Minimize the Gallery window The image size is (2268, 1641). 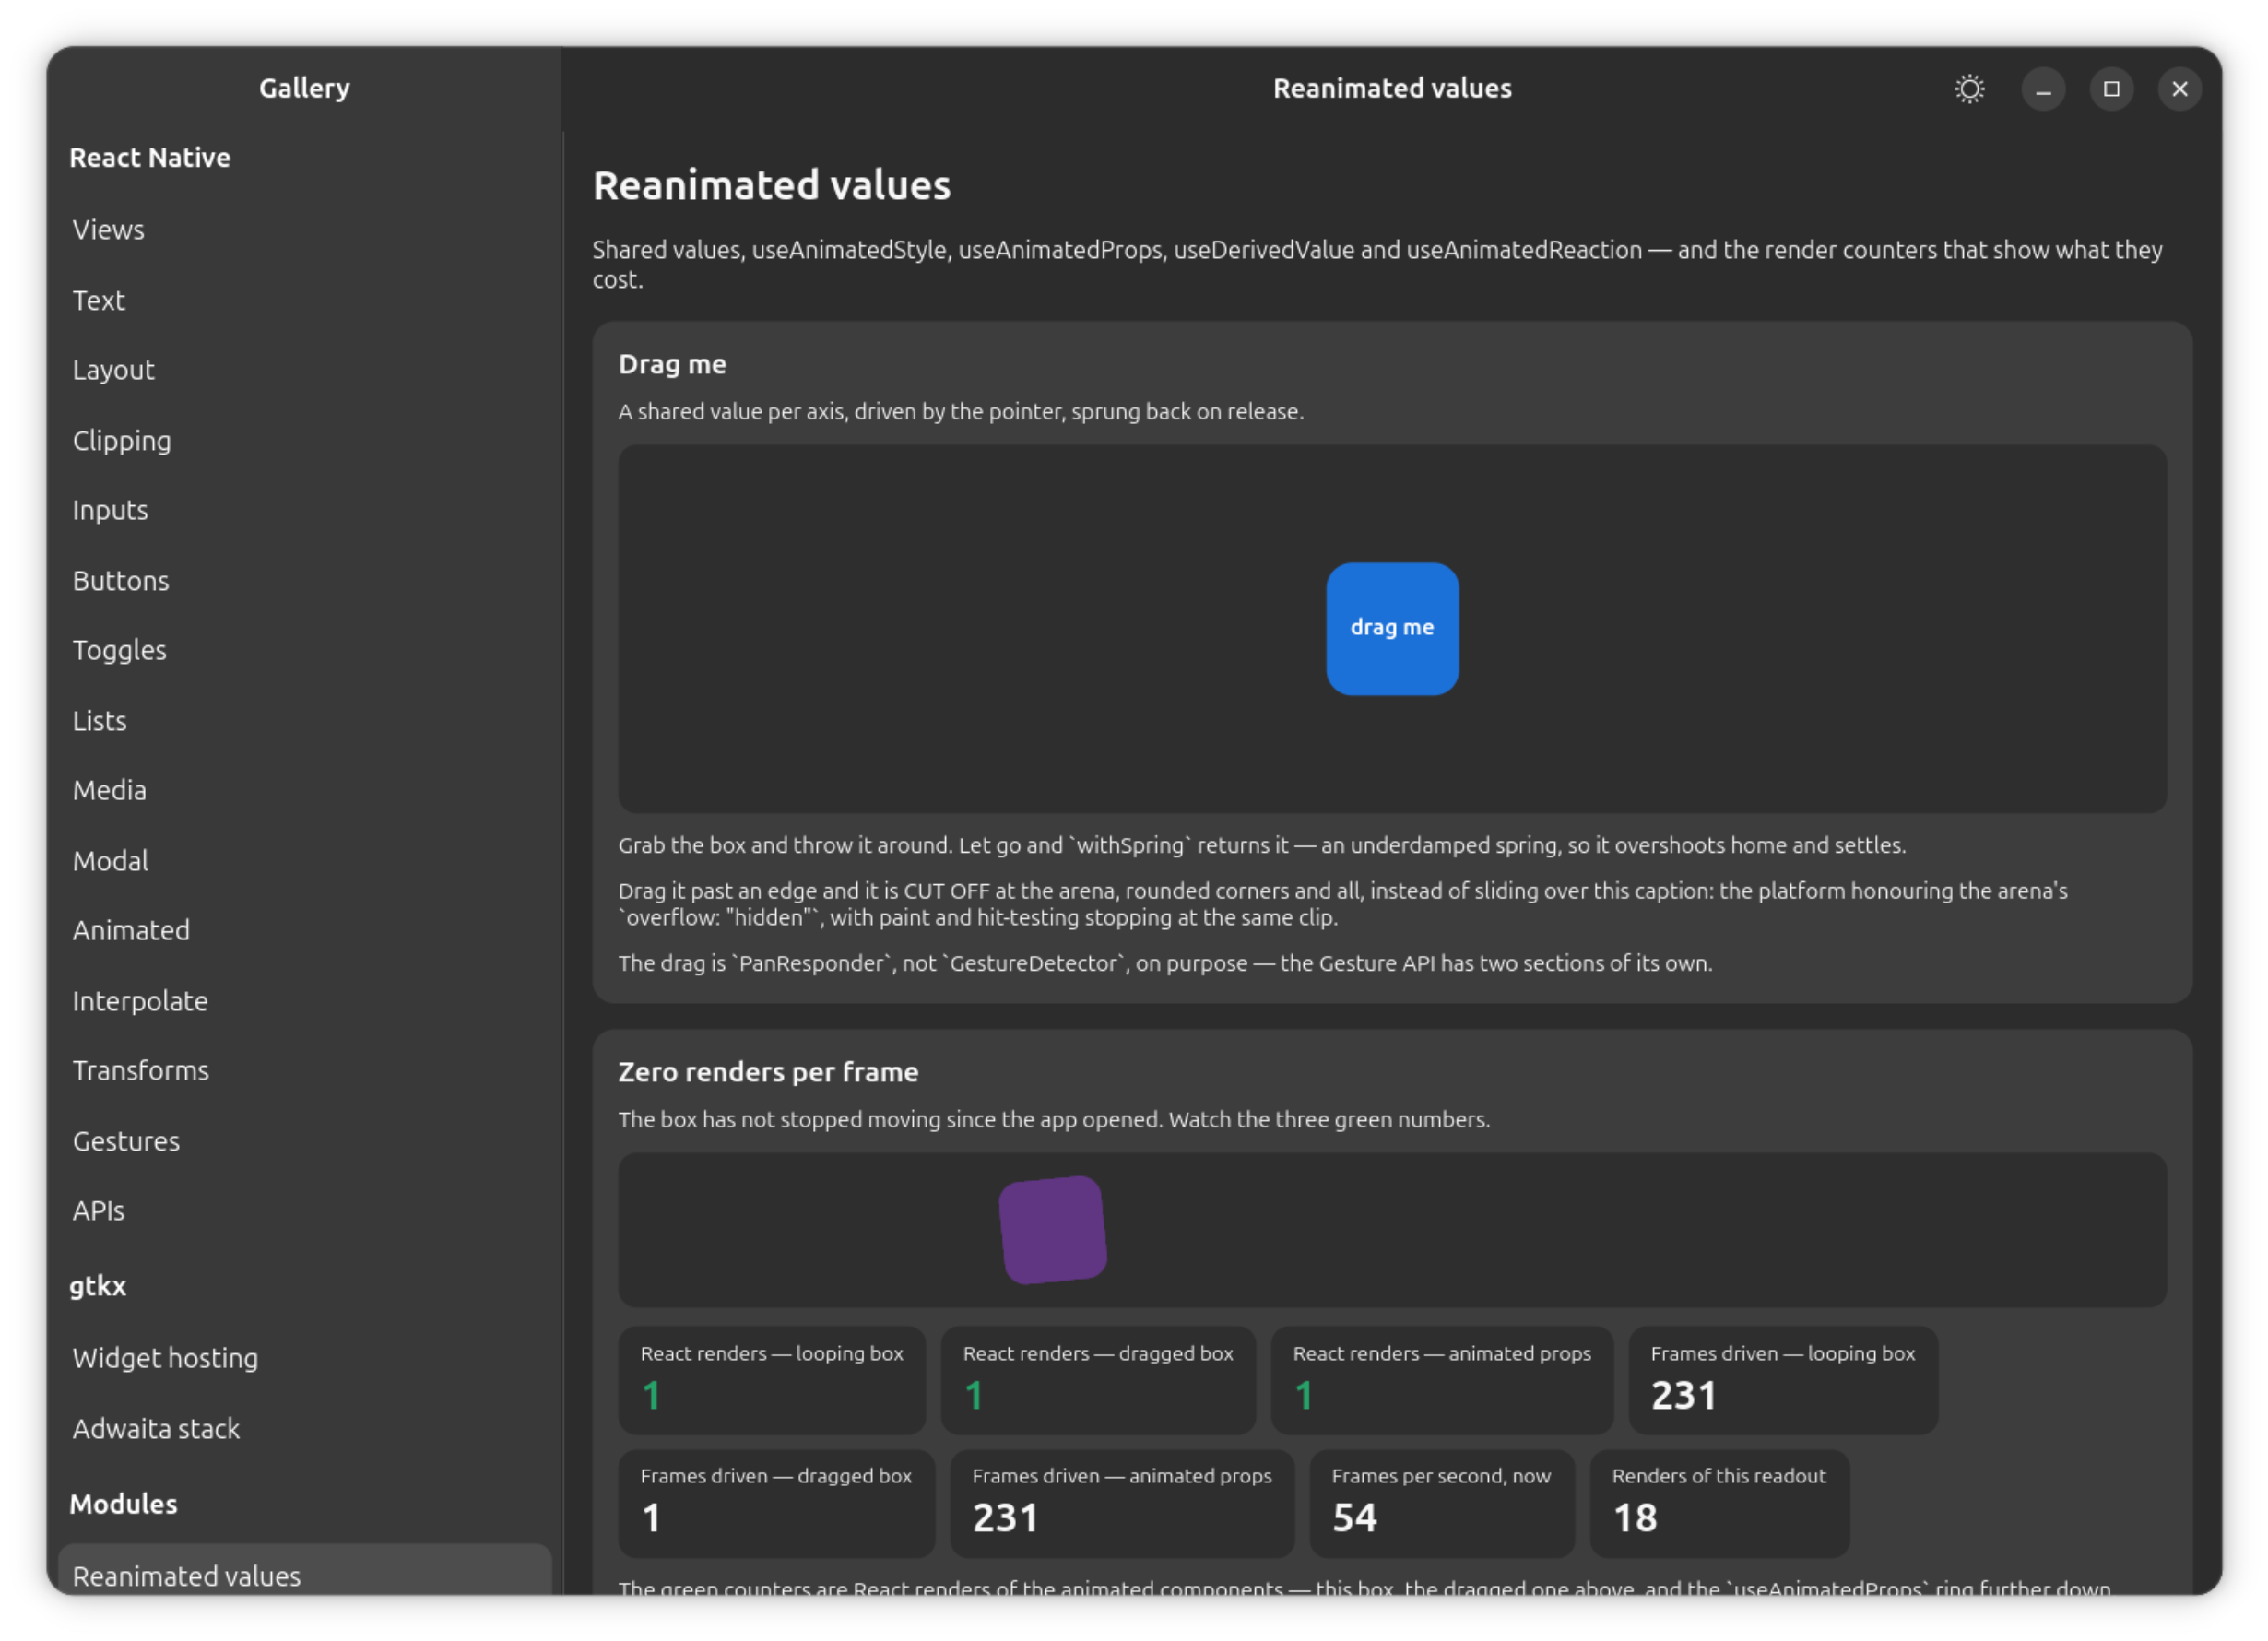[2043, 89]
